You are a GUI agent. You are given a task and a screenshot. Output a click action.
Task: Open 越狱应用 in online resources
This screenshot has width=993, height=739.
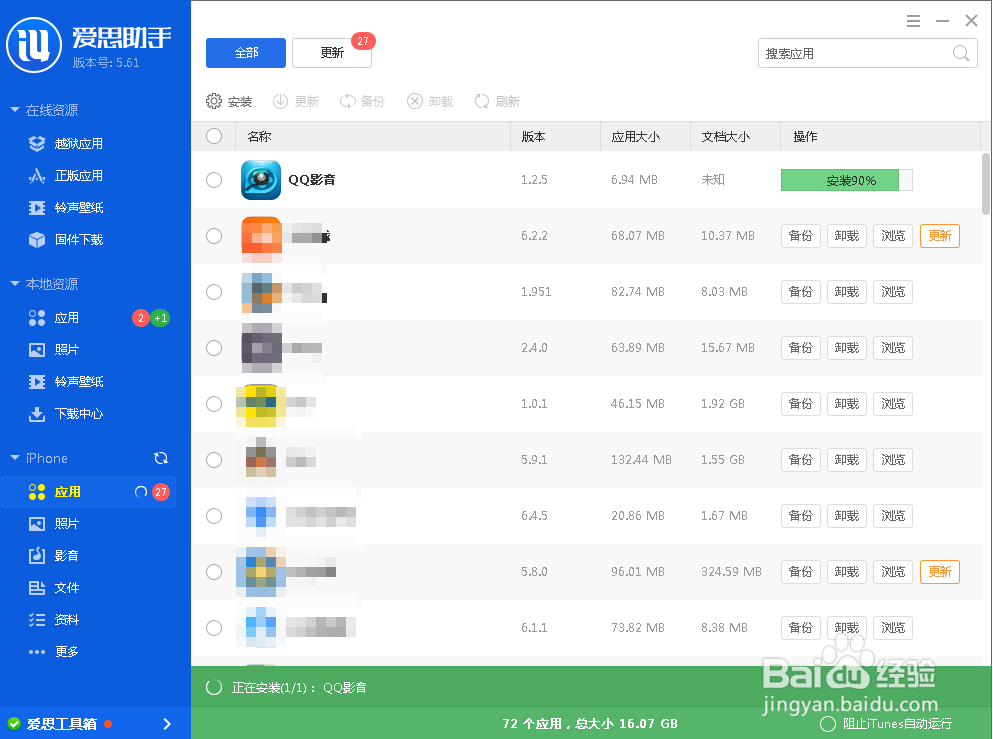click(x=66, y=144)
